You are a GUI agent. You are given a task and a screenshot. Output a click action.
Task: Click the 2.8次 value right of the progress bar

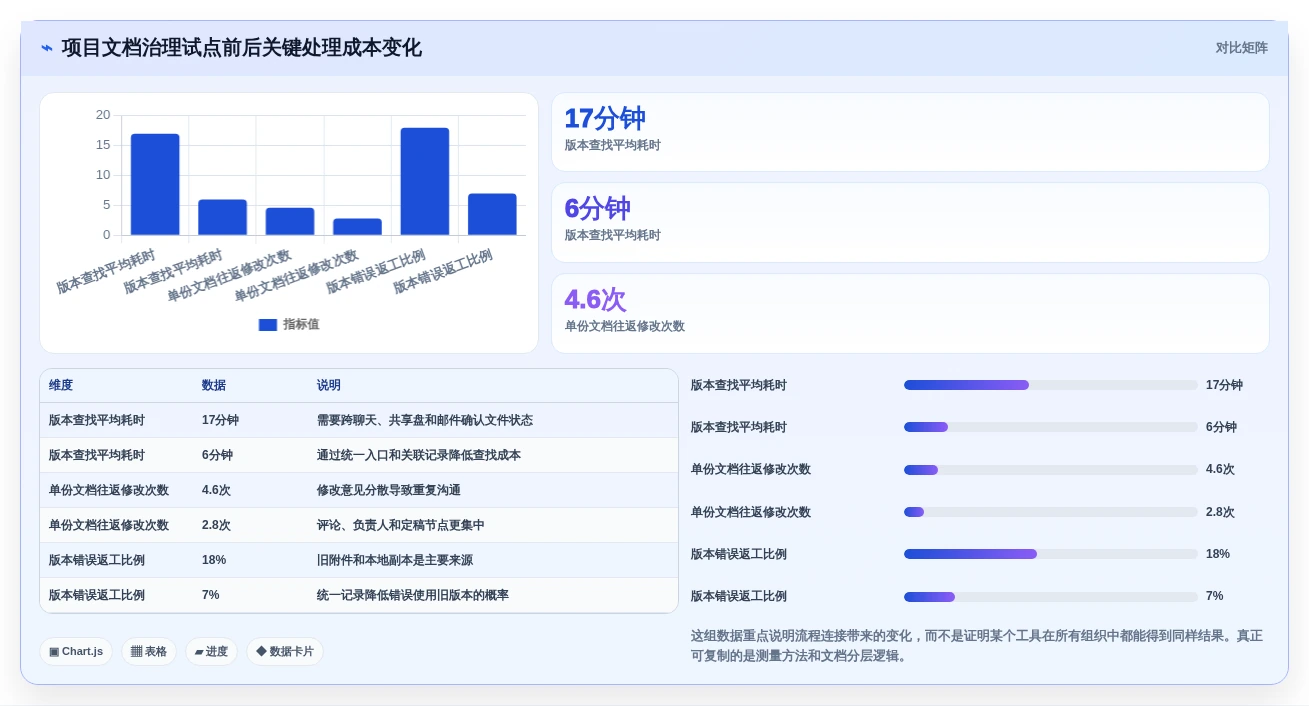1220,512
